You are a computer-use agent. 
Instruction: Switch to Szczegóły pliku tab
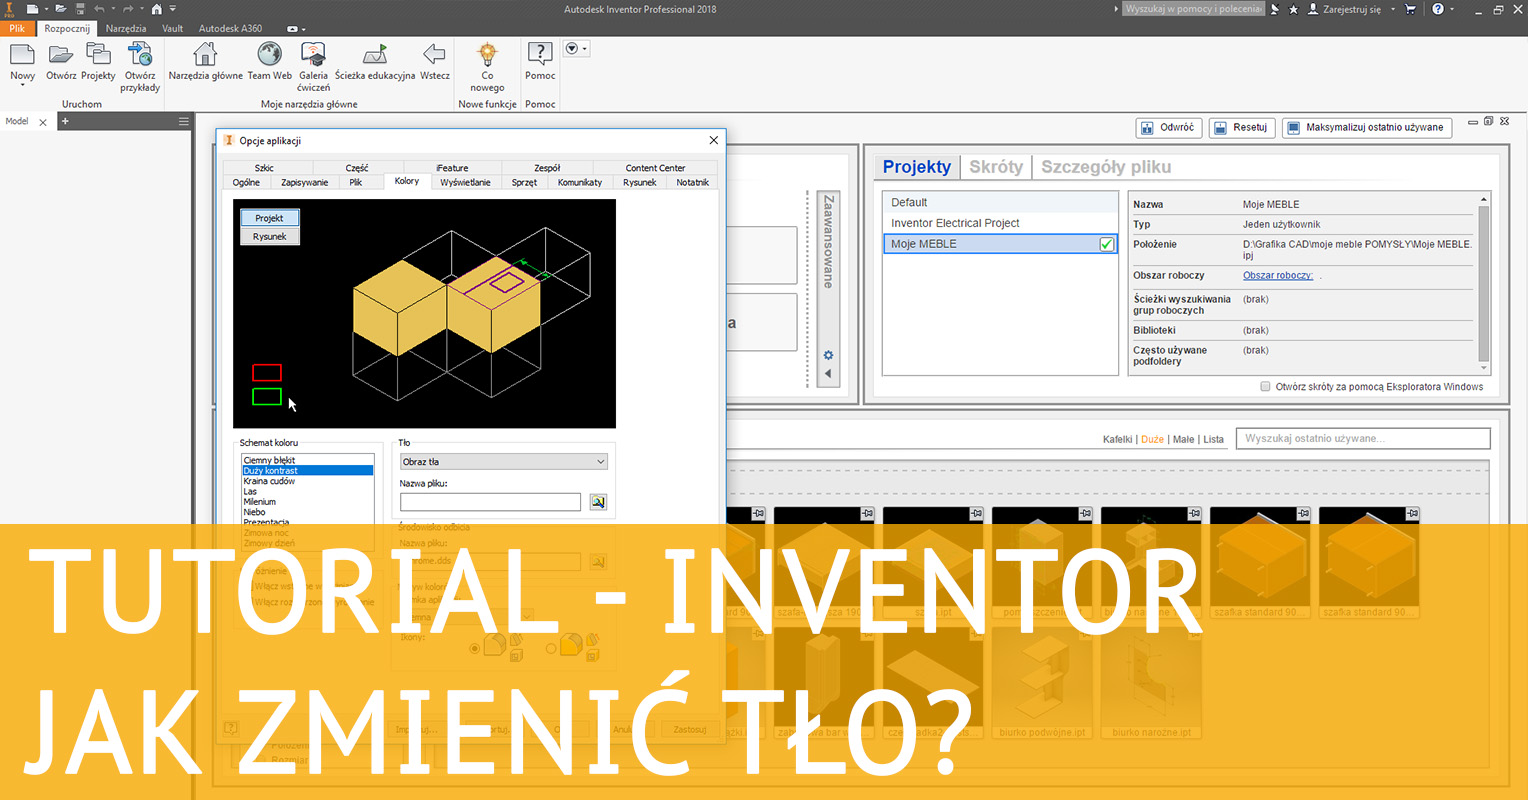pyautogui.click(x=1106, y=167)
